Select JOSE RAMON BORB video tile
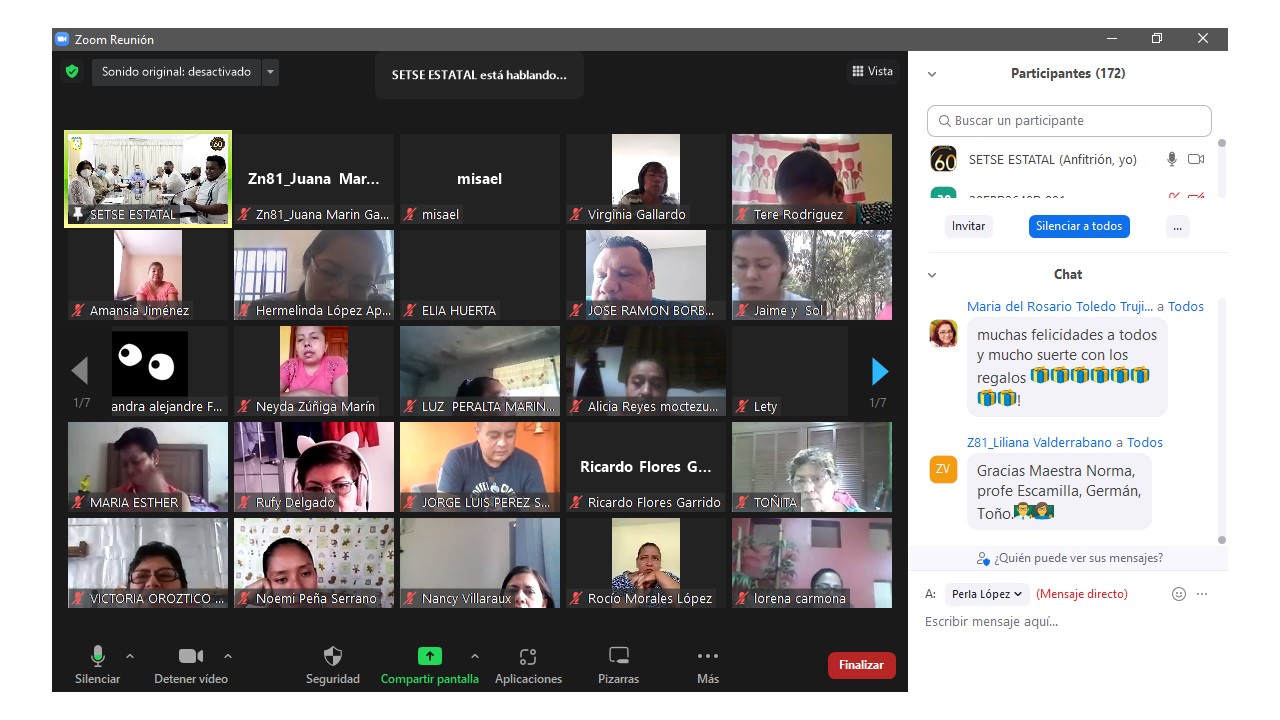The width and height of the screenshot is (1280, 720). pyautogui.click(x=646, y=275)
